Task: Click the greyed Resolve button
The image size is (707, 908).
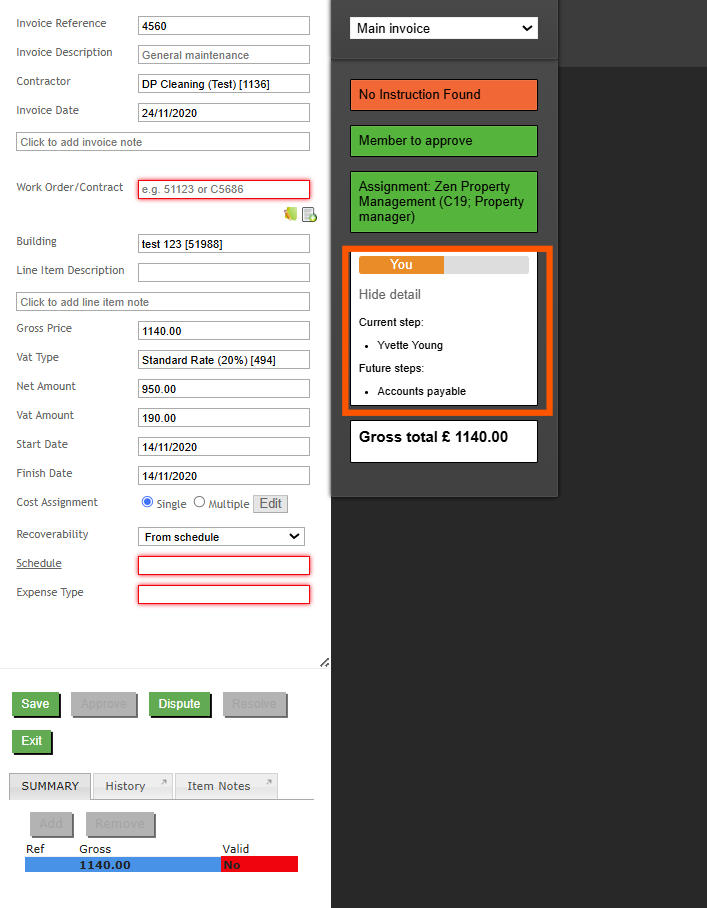Action: pos(254,704)
